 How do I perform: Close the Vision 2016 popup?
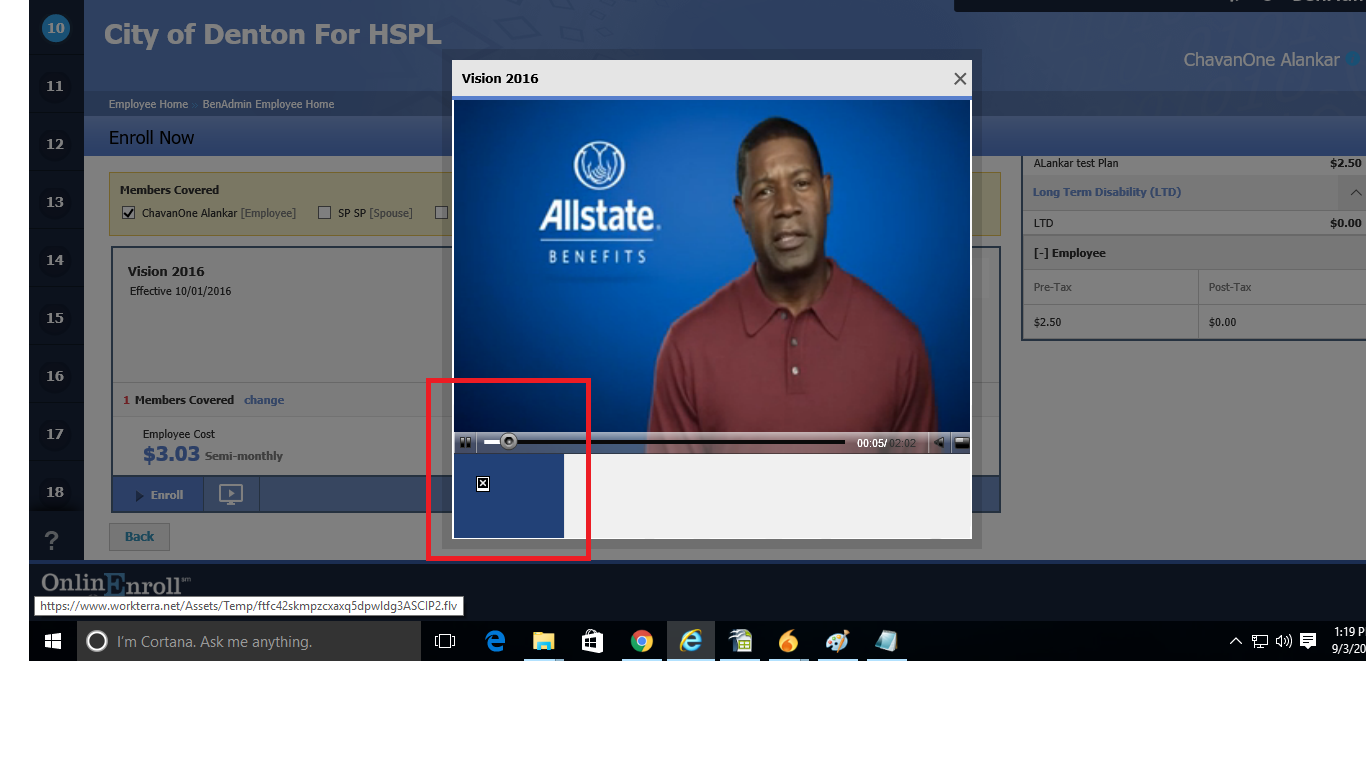click(960, 79)
